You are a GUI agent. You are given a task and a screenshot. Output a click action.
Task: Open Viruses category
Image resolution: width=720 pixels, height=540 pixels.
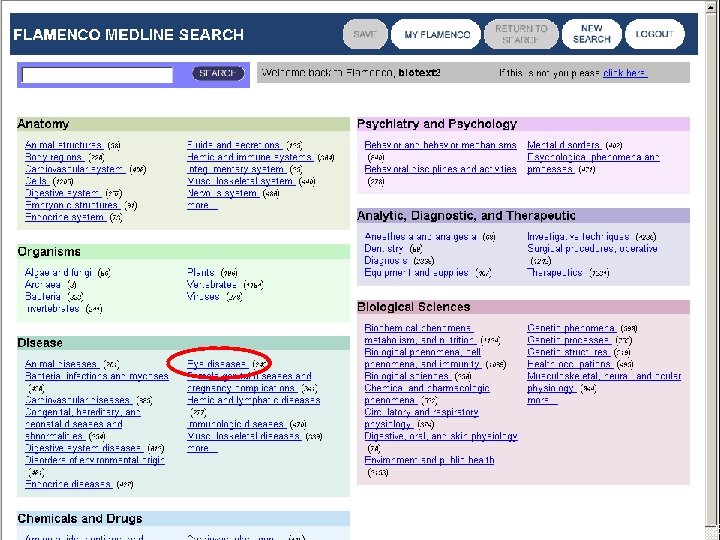203,296
